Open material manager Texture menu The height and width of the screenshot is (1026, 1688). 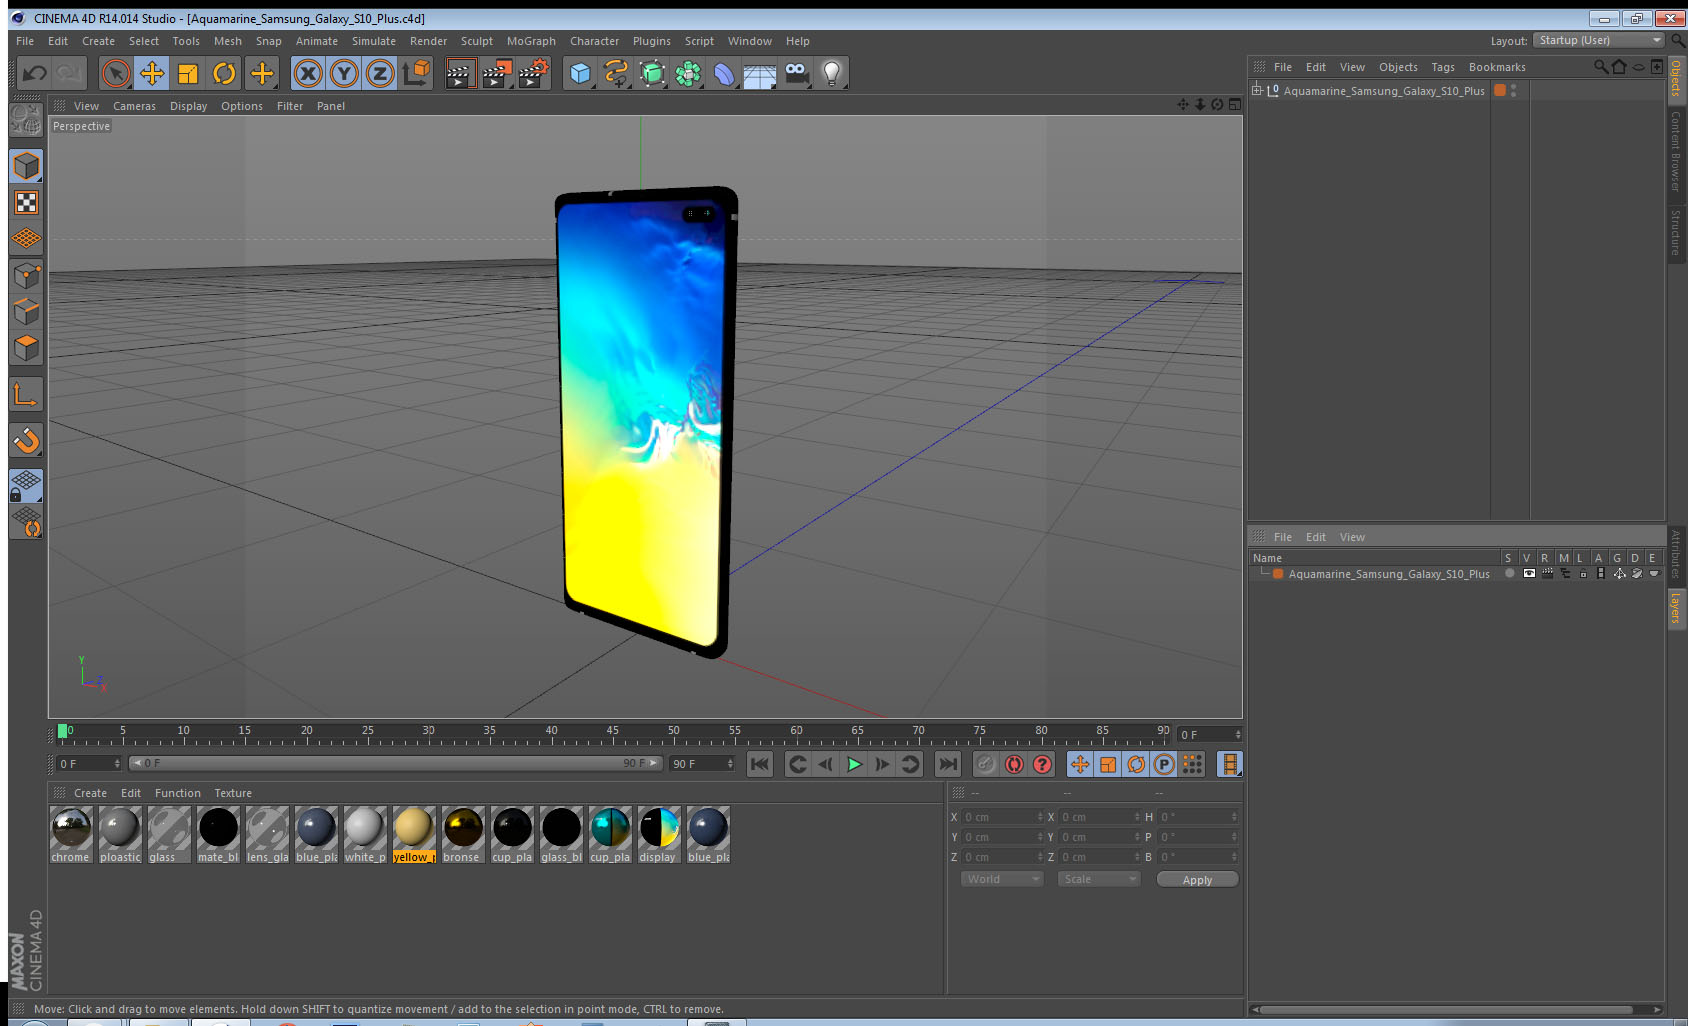point(233,793)
